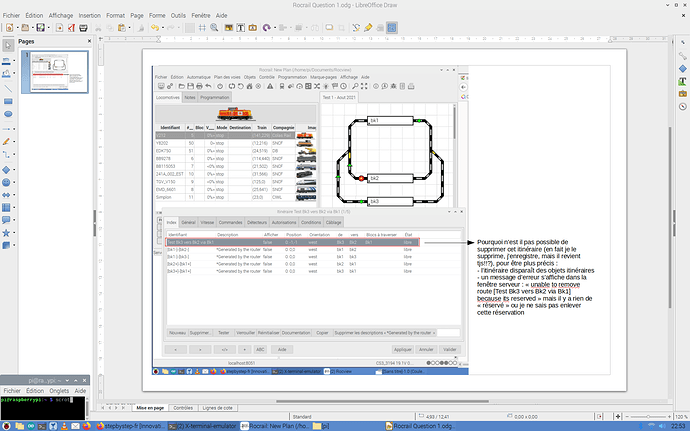The image size is (690, 431).
Task: Switch to Rocrail: New Plan taskbar item
Action: coord(275,426)
